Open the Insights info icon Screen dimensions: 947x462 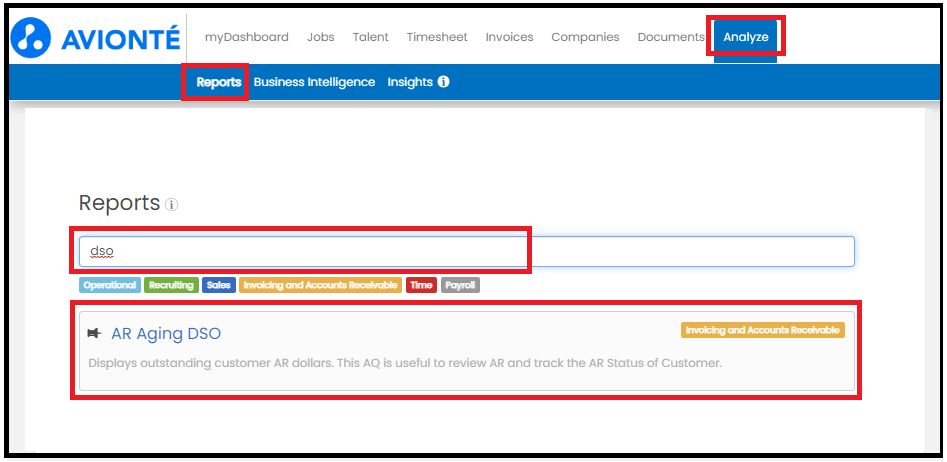point(443,82)
